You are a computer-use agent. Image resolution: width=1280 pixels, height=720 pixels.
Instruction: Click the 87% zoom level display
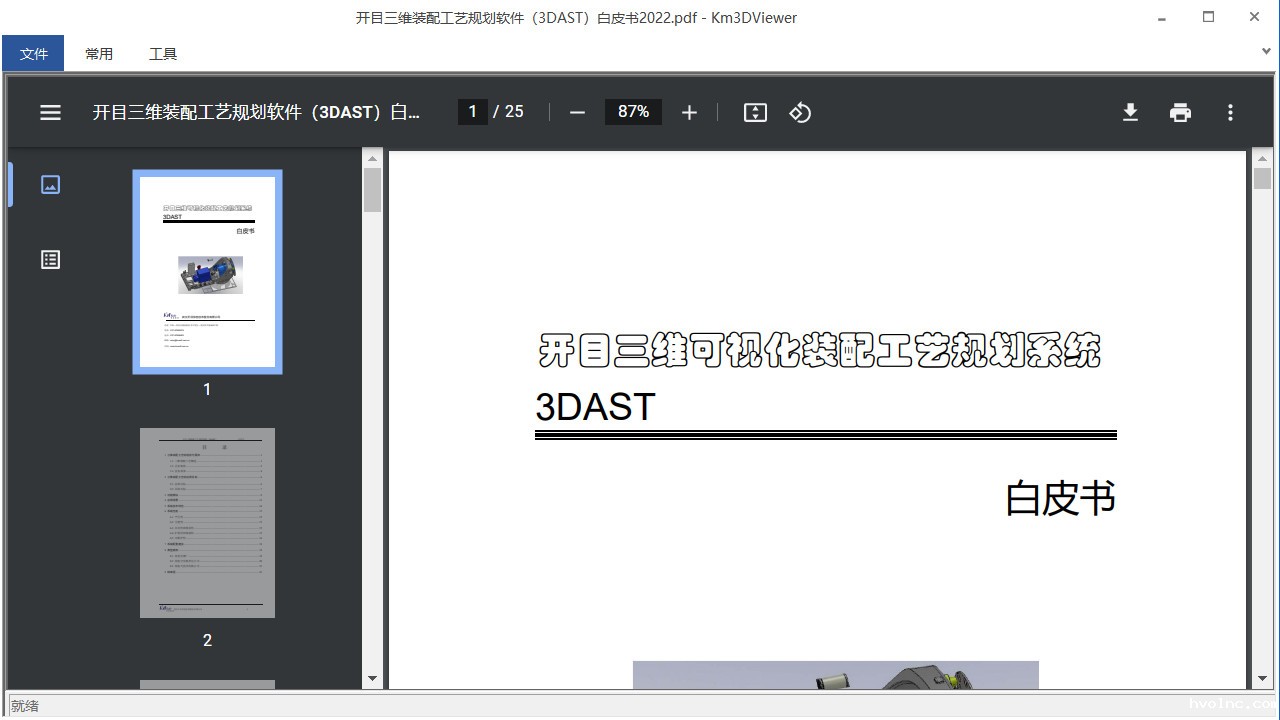pyautogui.click(x=632, y=111)
